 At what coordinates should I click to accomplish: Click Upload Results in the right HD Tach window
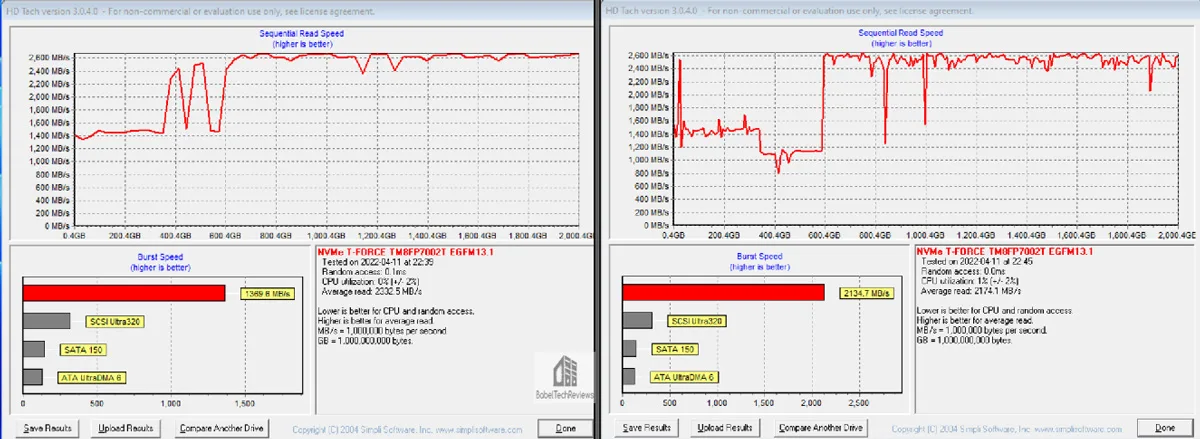click(x=725, y=428)
